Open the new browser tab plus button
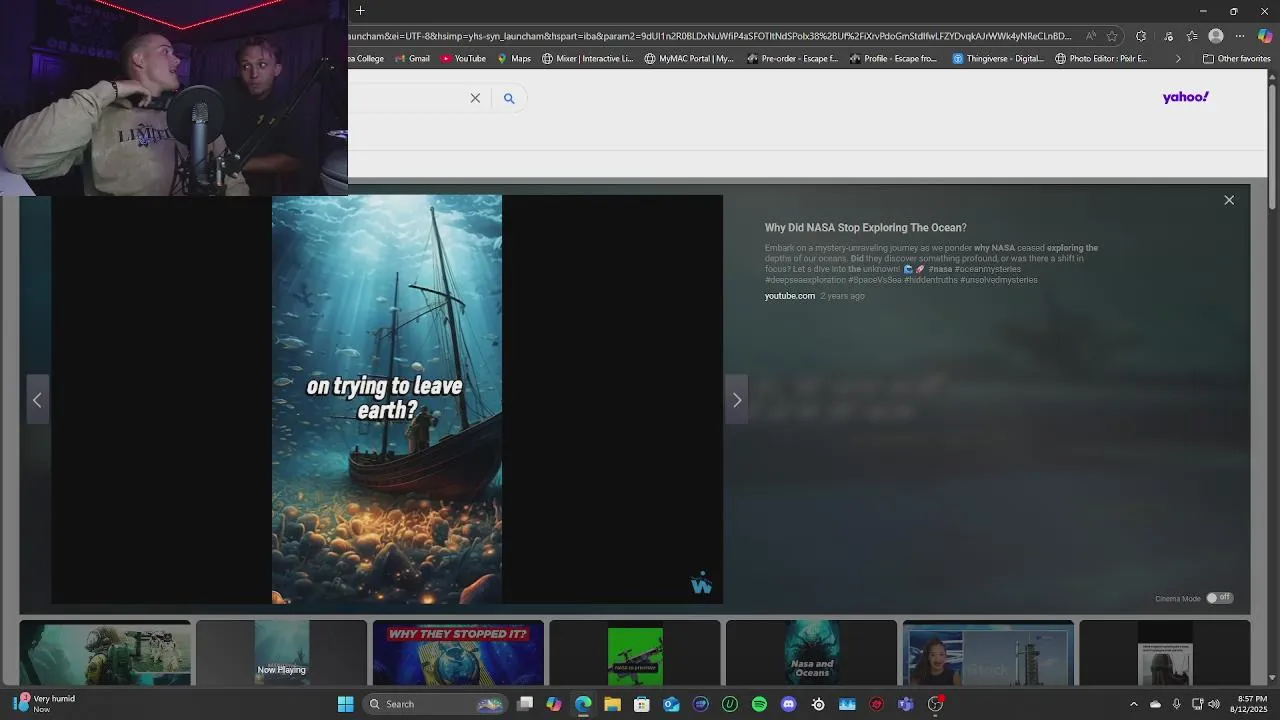This screenshot has height=720, width=1280. click(360, 11)
